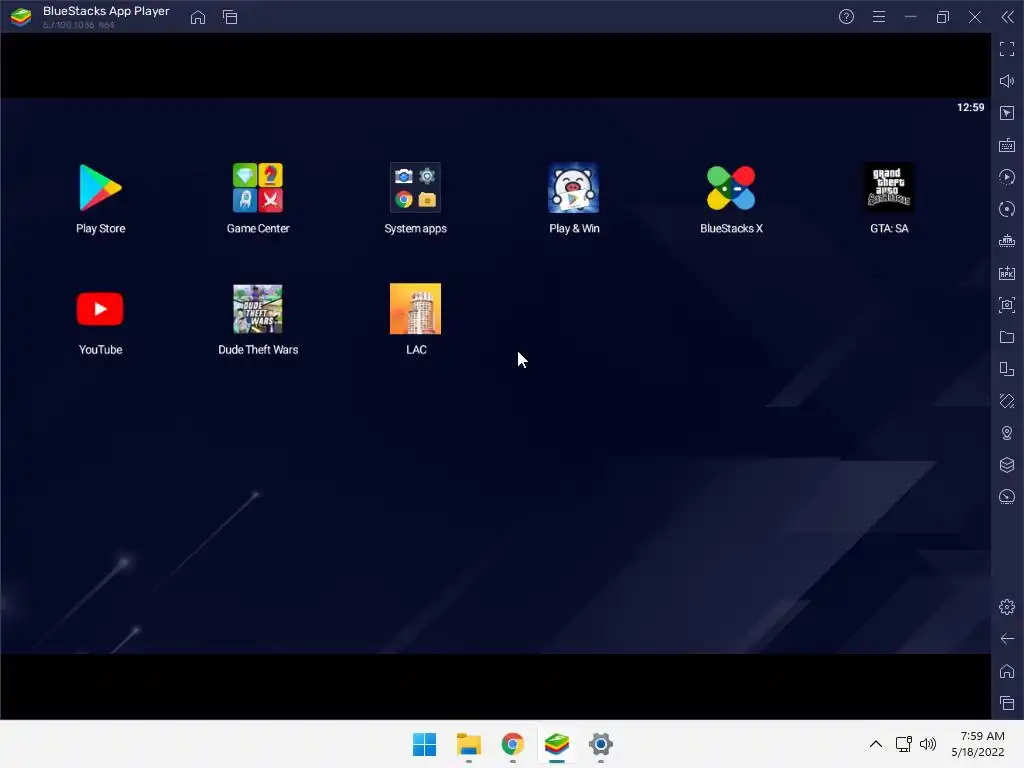
Task: Install APK from the sidebar
Action: point(1007,273)
